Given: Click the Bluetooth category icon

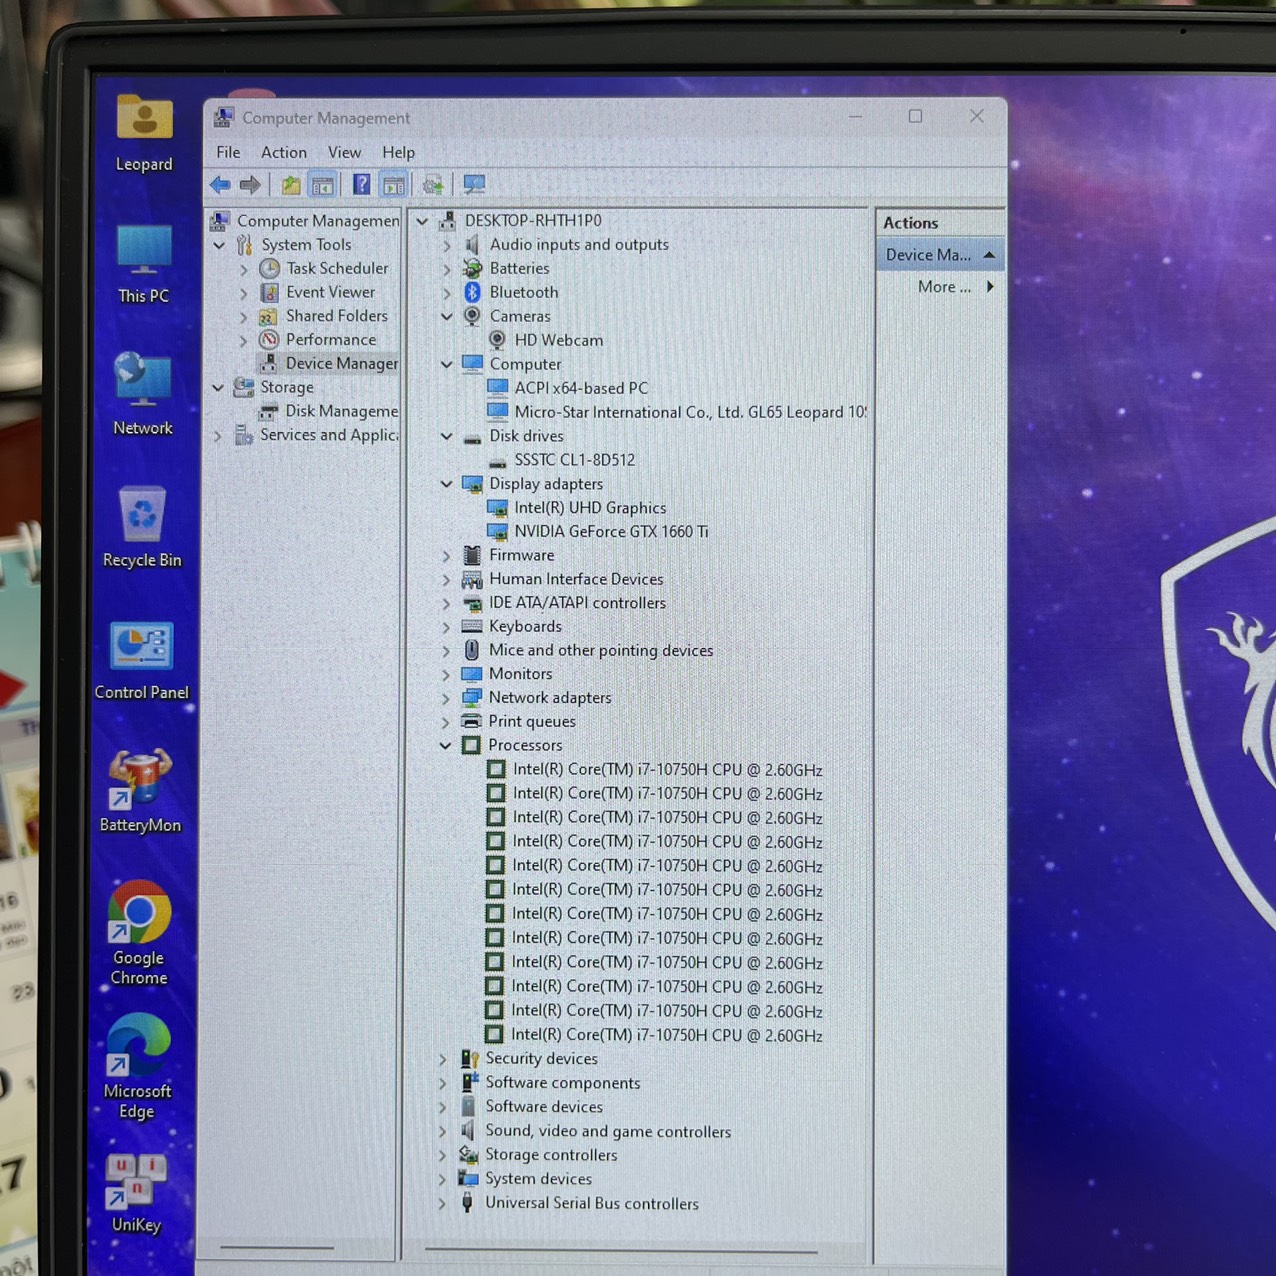Looking at the screenshot, I should click(472, 292).
